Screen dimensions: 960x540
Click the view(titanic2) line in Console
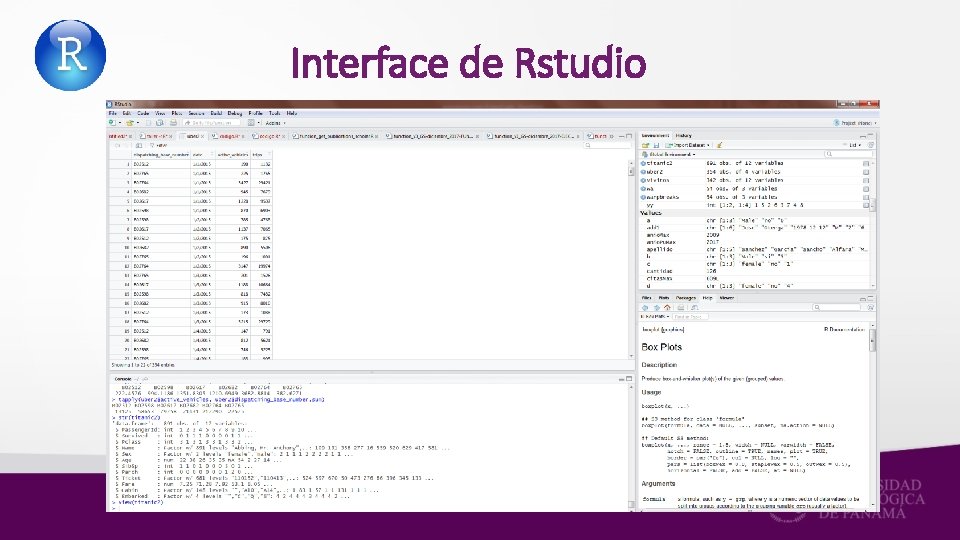click(140, 503)
